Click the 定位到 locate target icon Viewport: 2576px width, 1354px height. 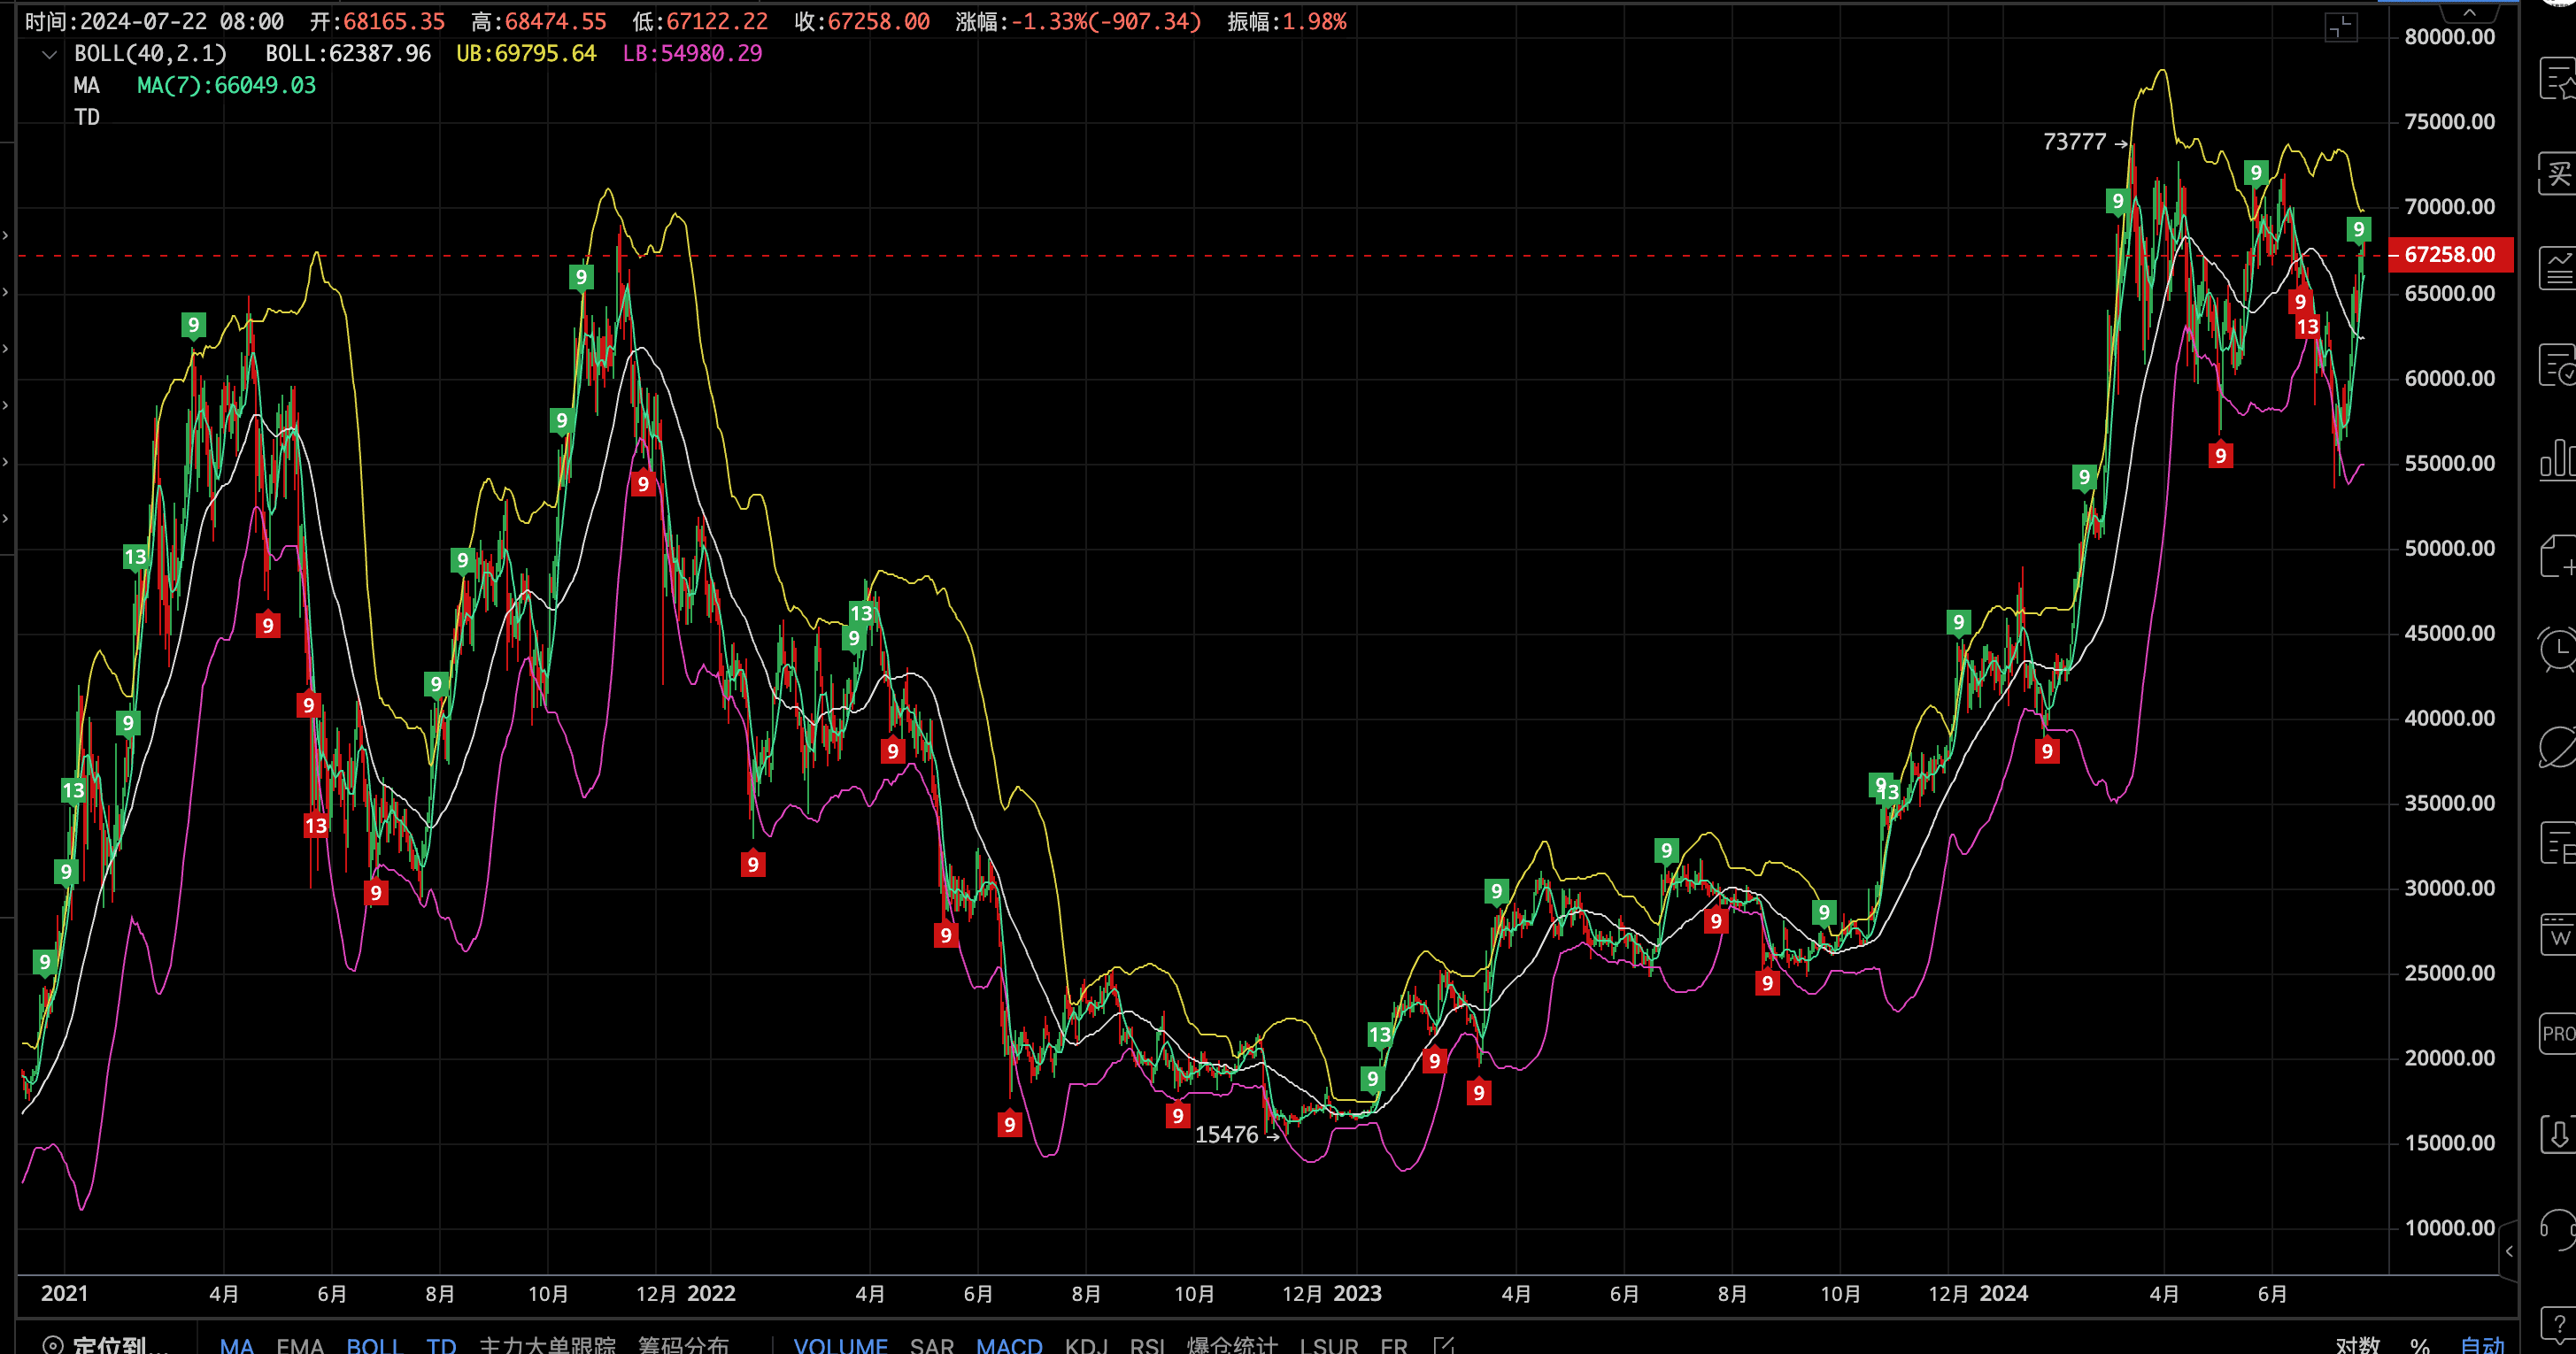[53, 1345]
